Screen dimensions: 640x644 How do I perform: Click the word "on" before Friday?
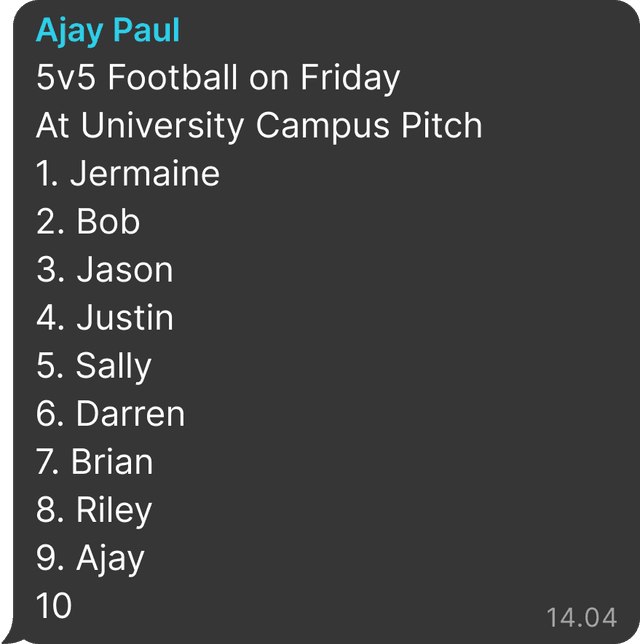point(265,78)
